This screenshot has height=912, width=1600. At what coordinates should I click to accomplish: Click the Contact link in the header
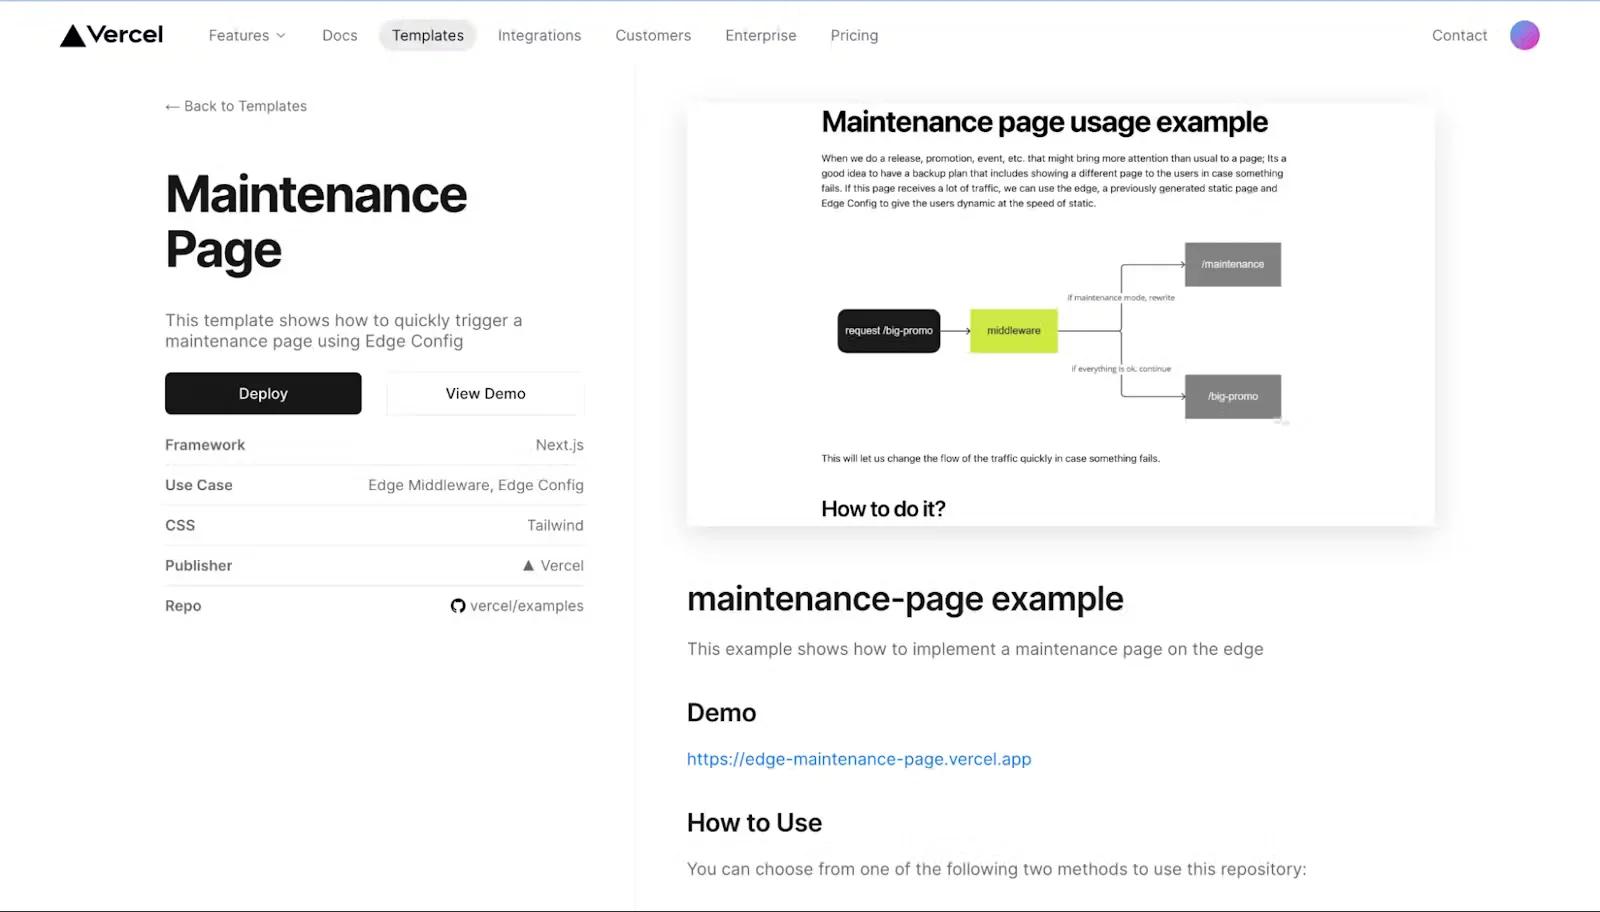(1459, 35)
